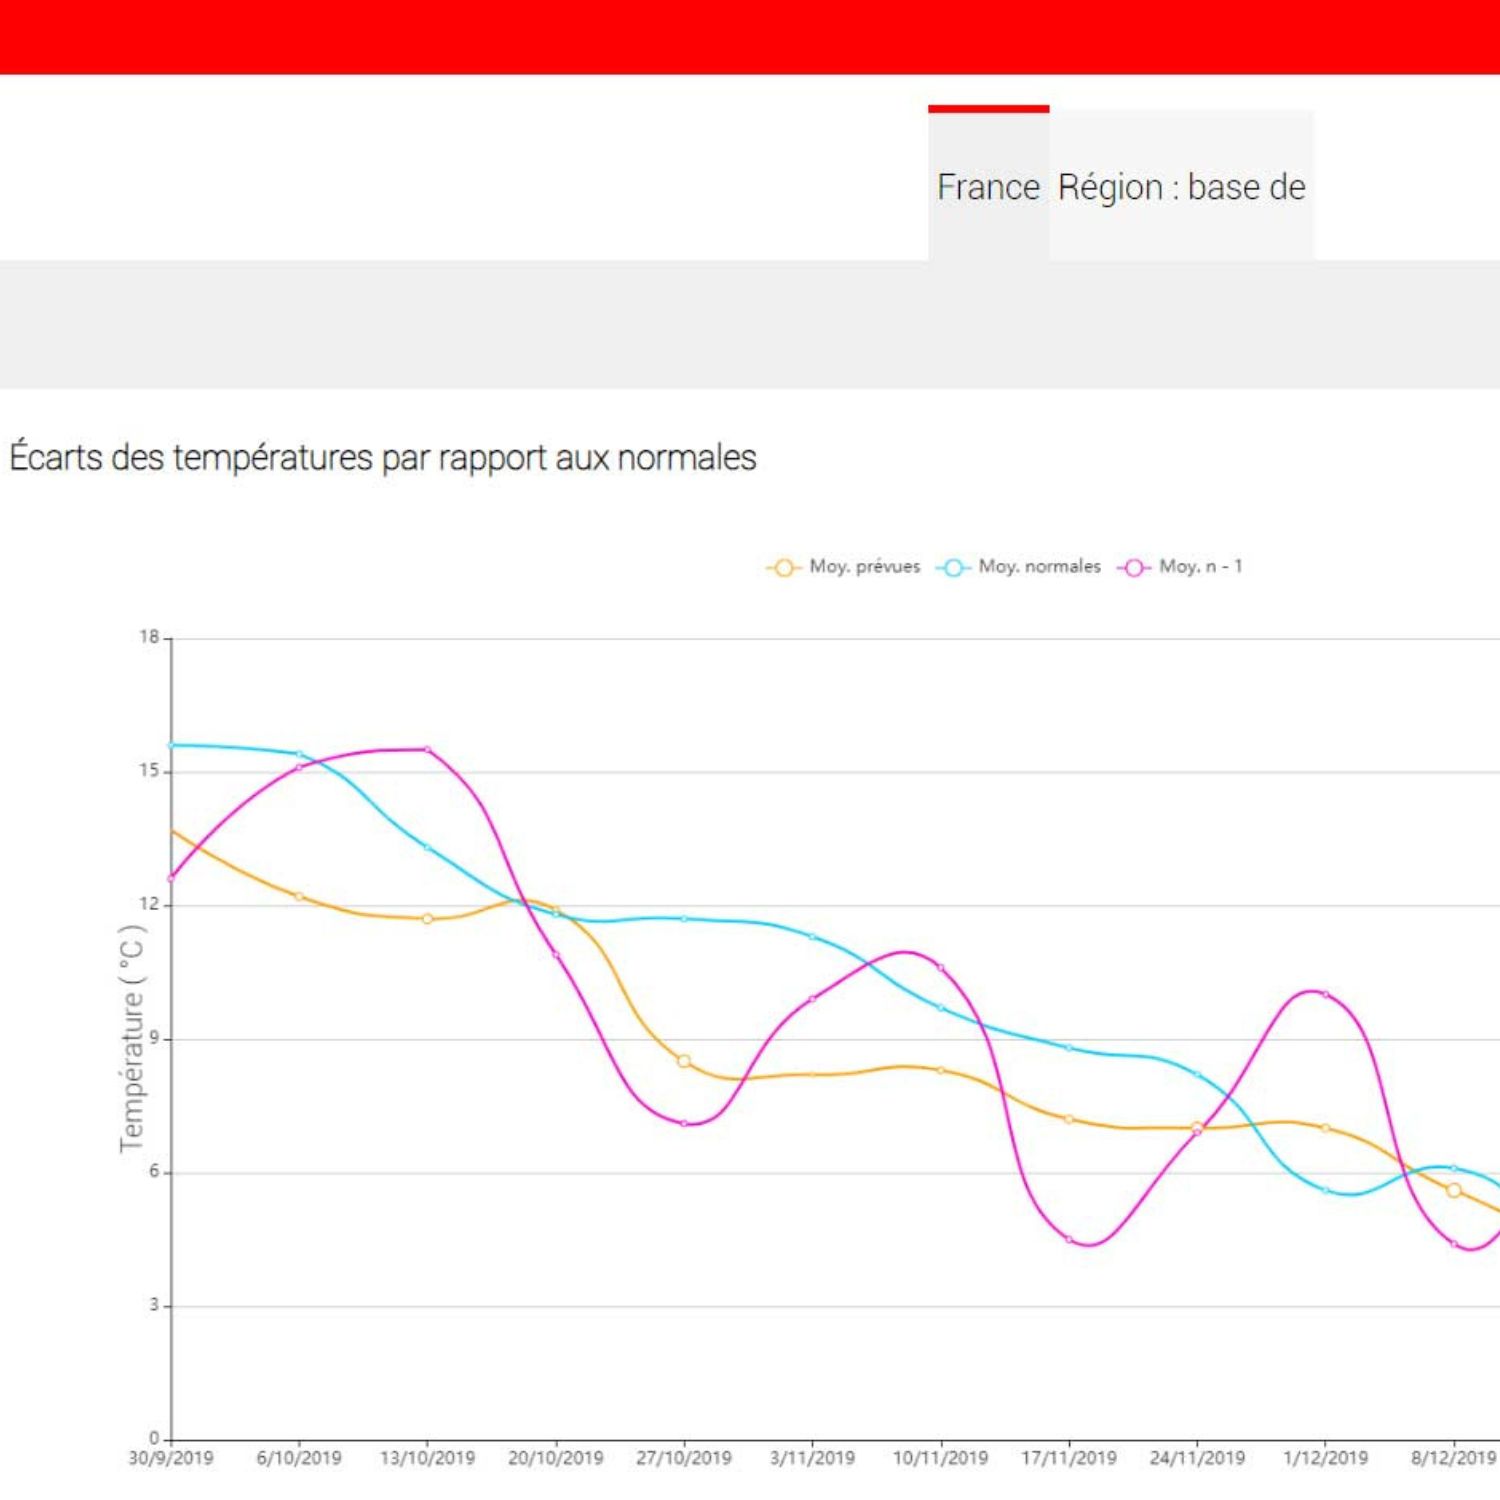Click the magenta data point at 13/10/2019
The width and height of the screenshot is (1500, 1500).
[427, 749]
